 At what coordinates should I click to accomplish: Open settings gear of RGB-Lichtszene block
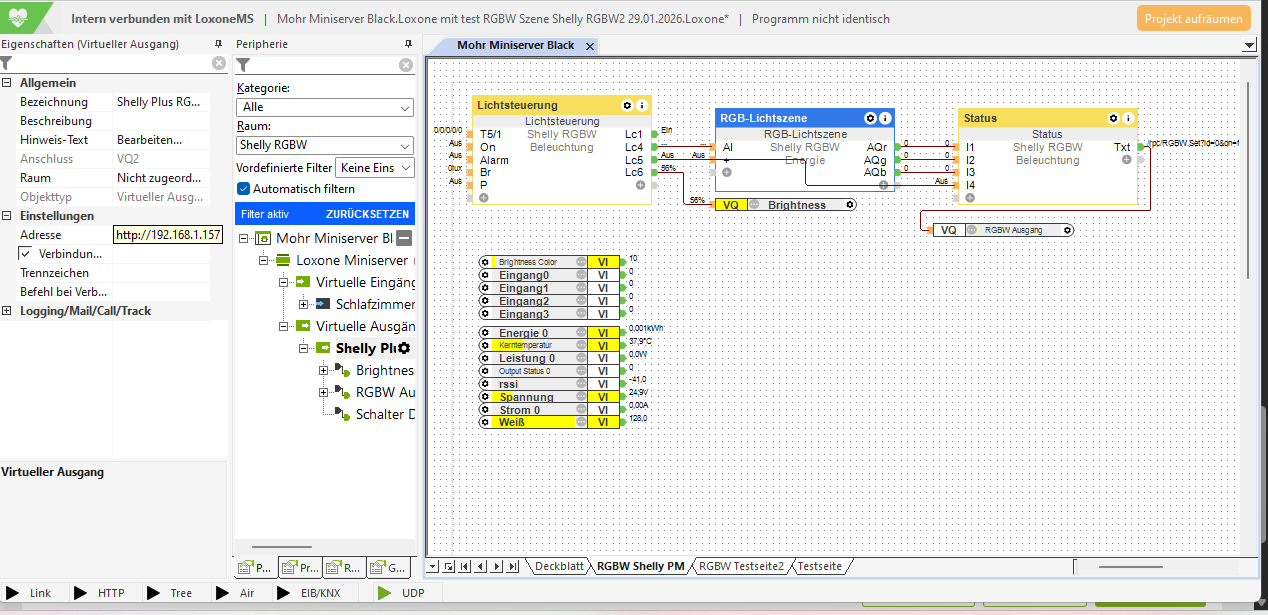[870, 118]
